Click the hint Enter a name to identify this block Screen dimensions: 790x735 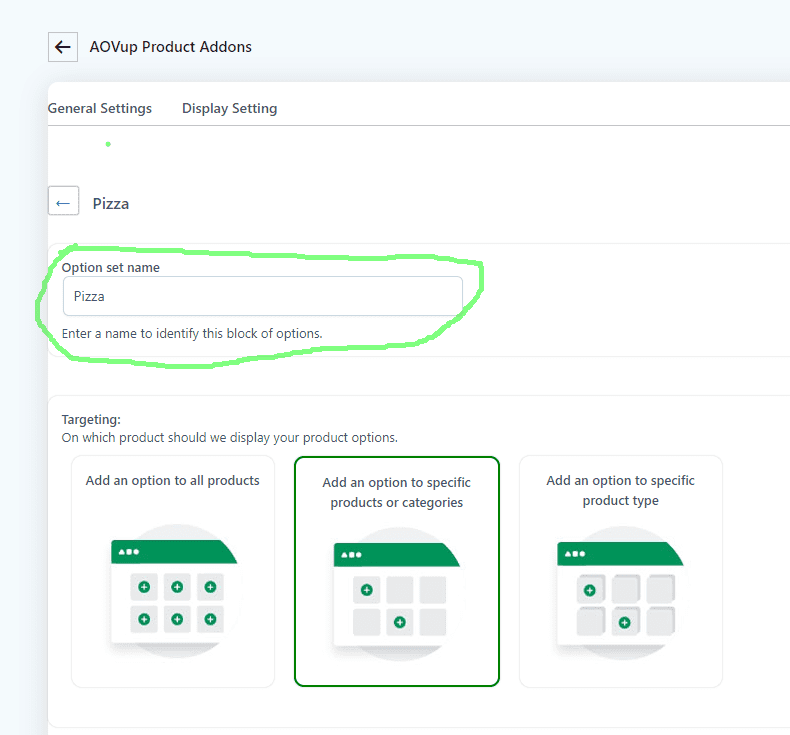click(192, 333)
